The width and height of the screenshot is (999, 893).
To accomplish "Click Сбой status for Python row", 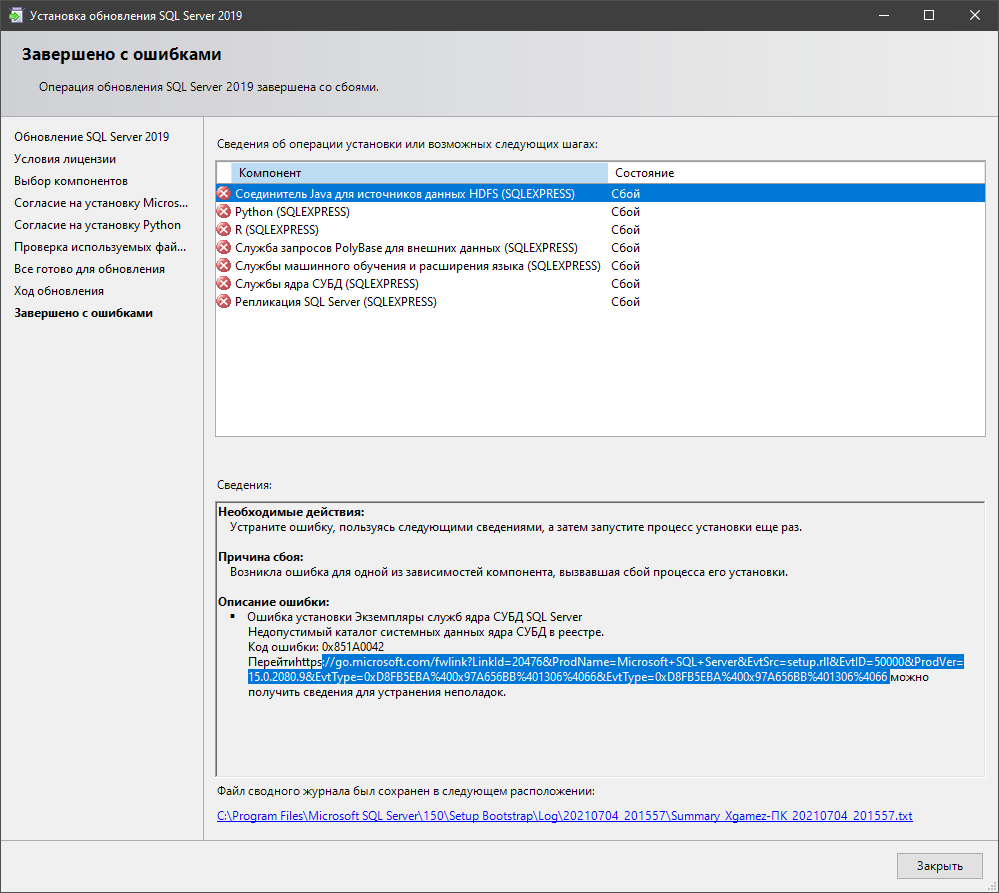I will [626, 211].
